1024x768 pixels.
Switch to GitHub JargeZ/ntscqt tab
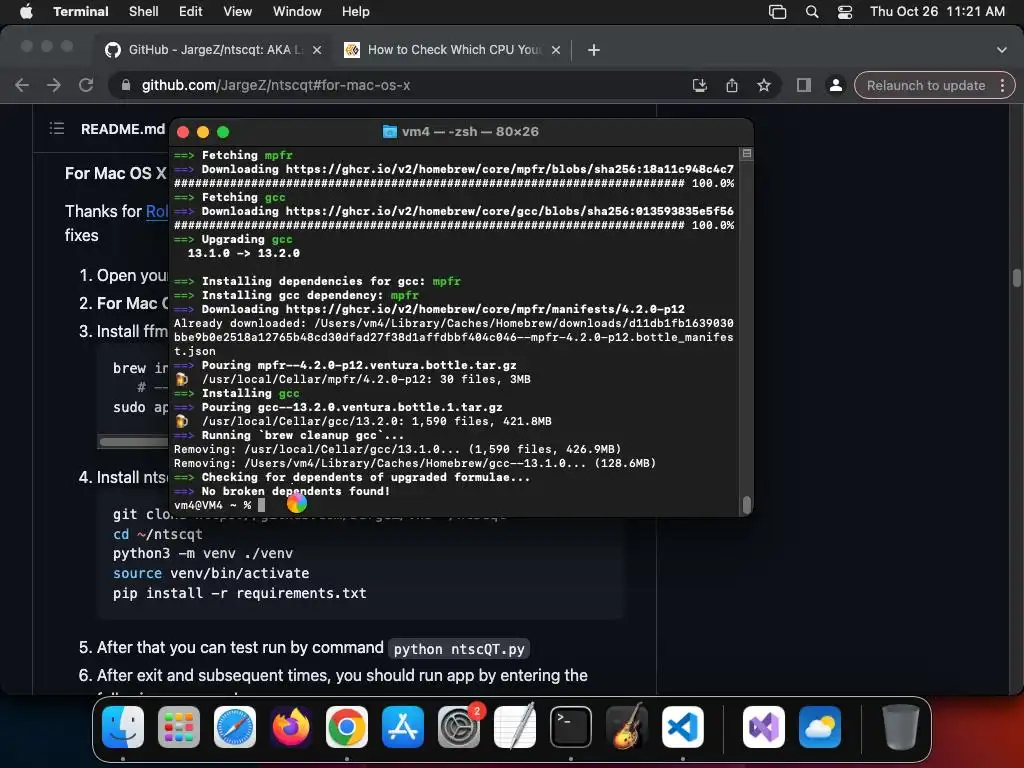[x=214, y=50]
